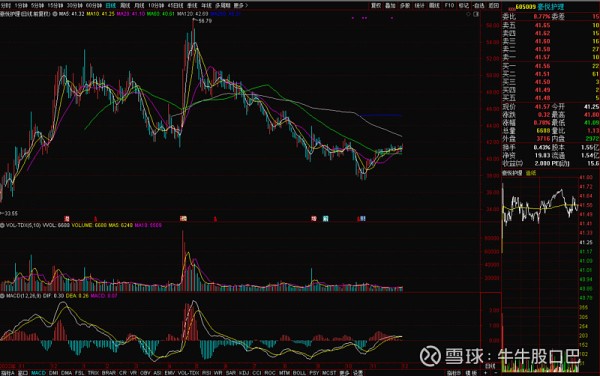The image size is (600, 376).
Task: Click the 返回 return button
Action: [494, 6]
